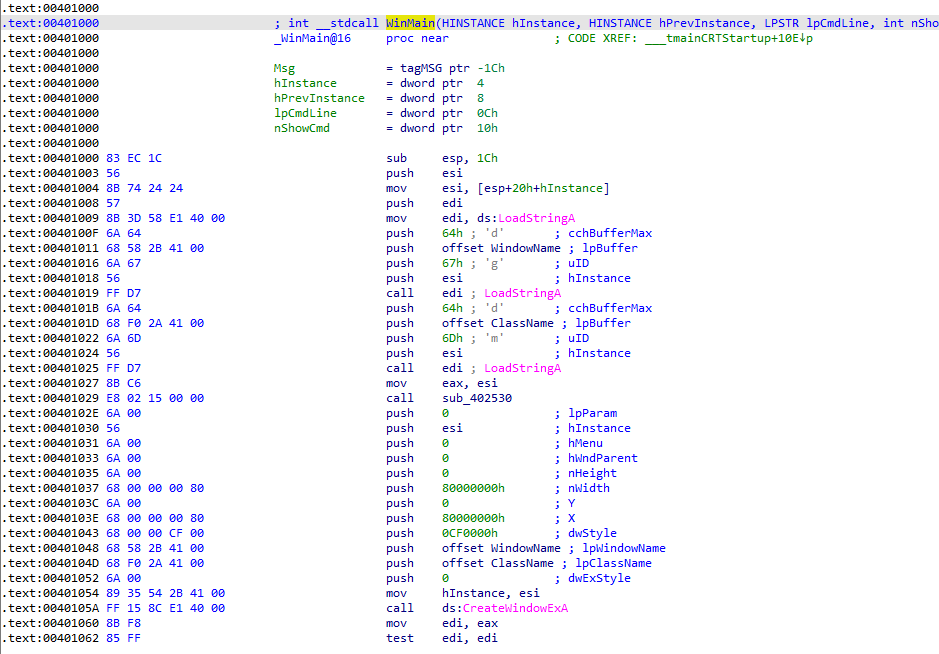The width and height of the screenshot is (939, 654).
Task: Click LoadStringA in mov edi instruction
Action: (537, 218)
